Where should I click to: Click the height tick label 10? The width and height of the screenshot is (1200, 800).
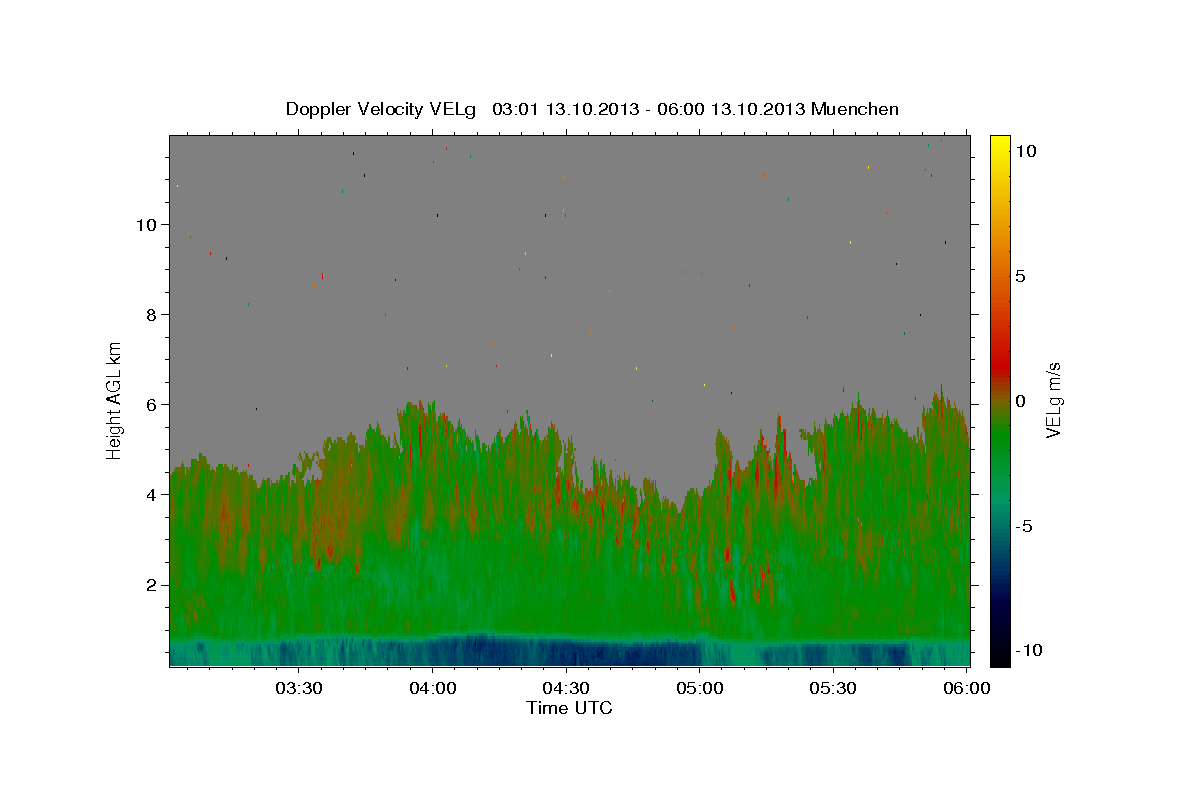149,224
